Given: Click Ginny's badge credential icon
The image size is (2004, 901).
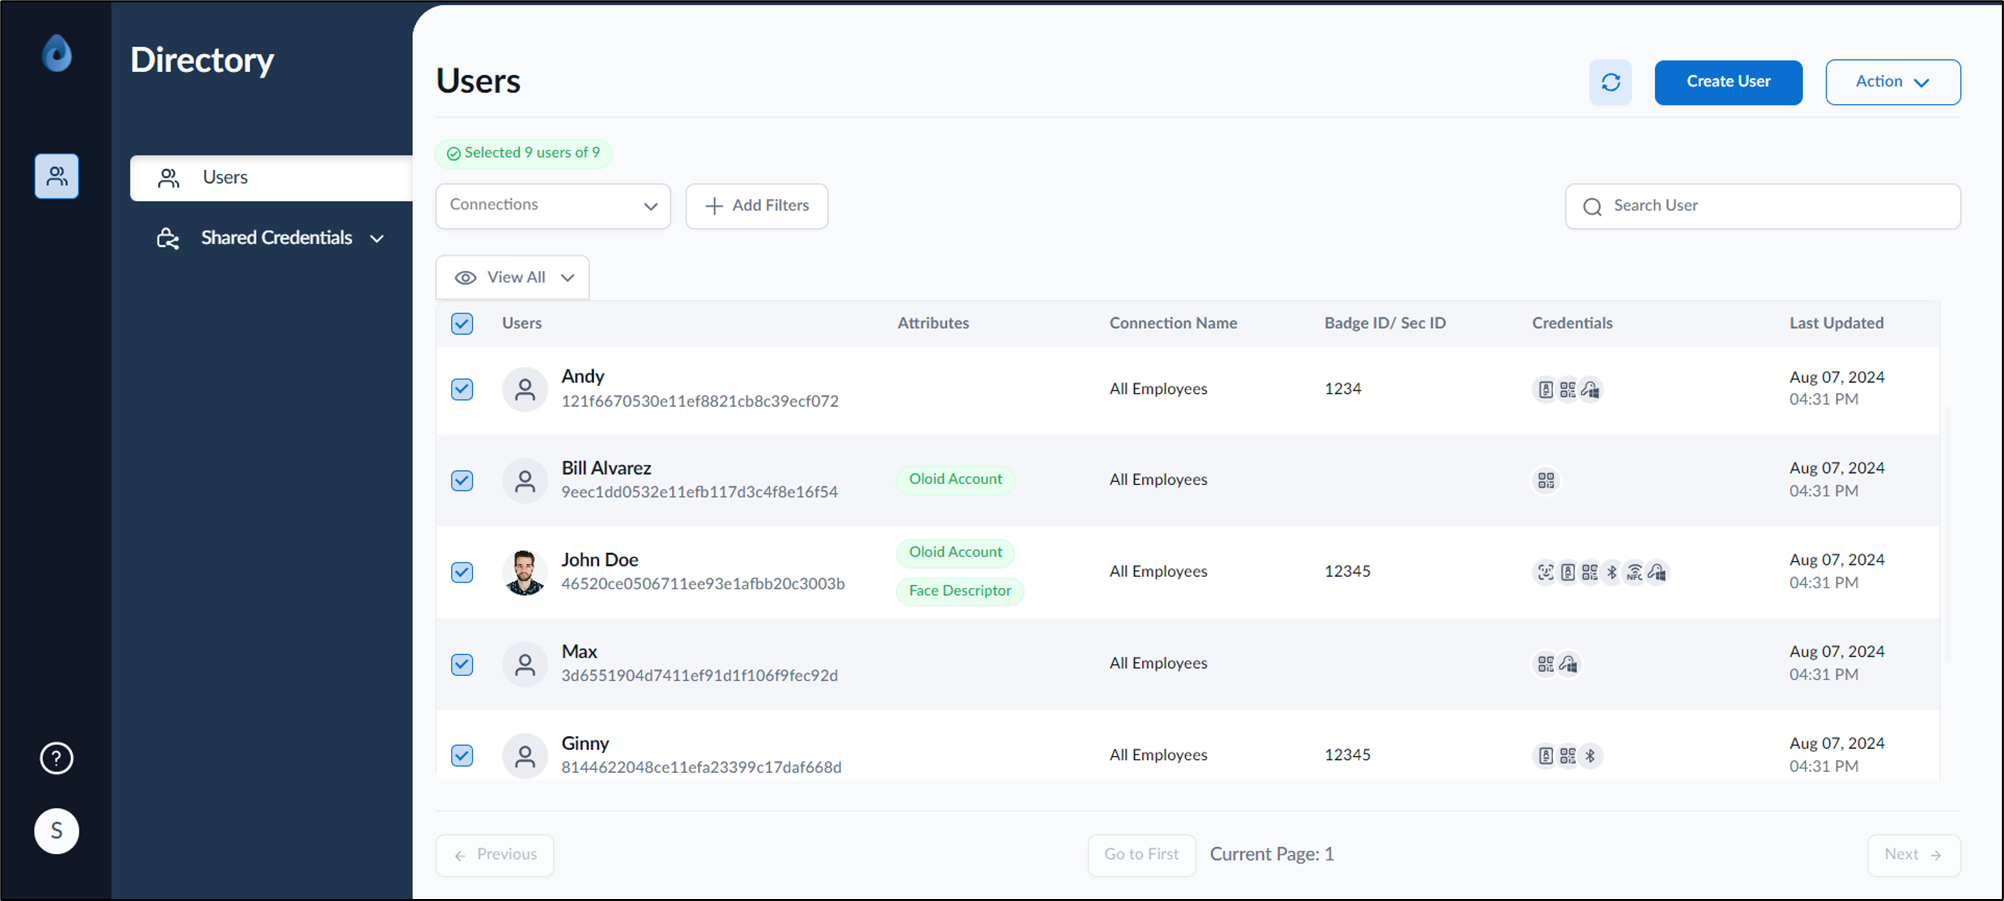Looking at the screenshot, I should pos(1545,756).
